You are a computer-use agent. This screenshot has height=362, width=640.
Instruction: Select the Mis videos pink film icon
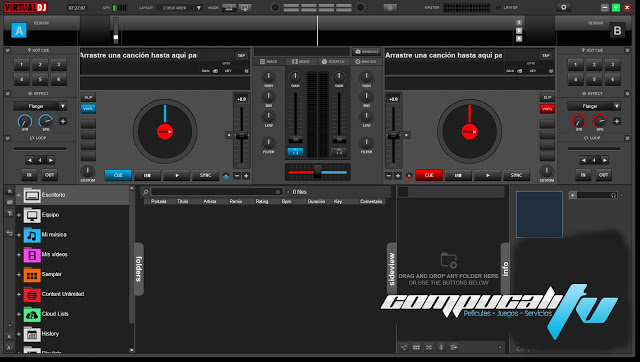pyautogui.click(x=32, y=255)
